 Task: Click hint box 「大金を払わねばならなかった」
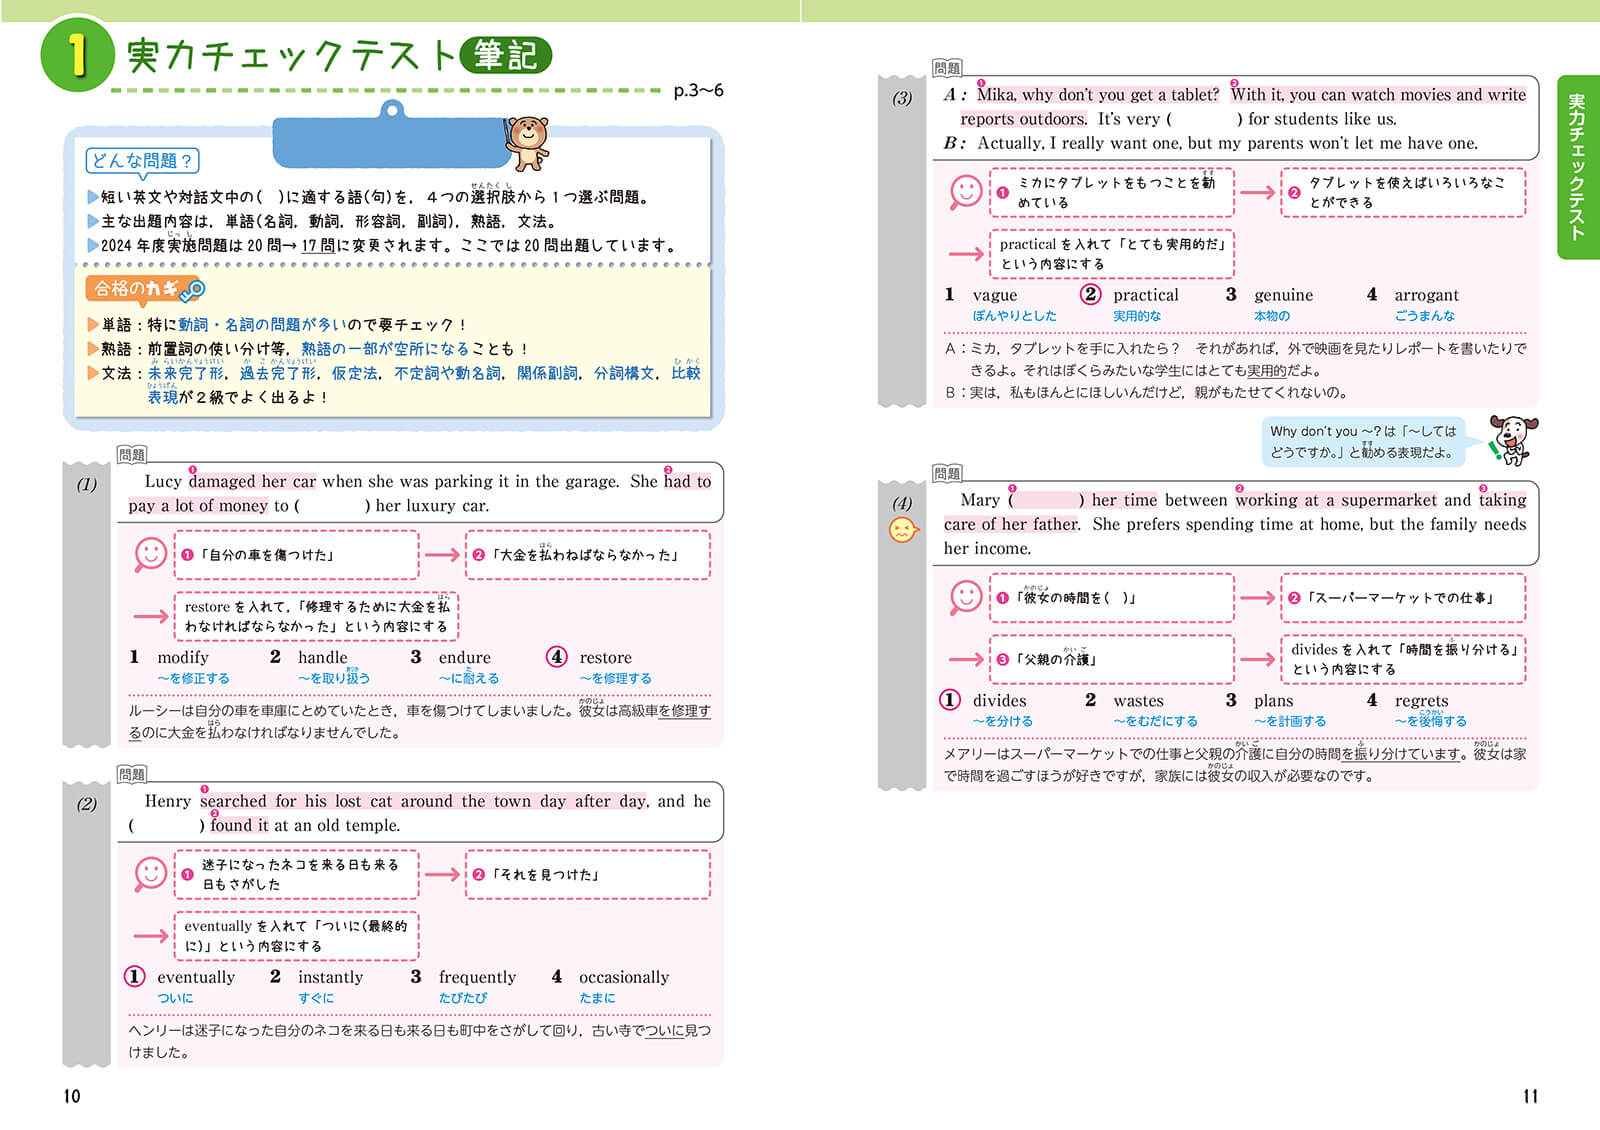point(587,555)
